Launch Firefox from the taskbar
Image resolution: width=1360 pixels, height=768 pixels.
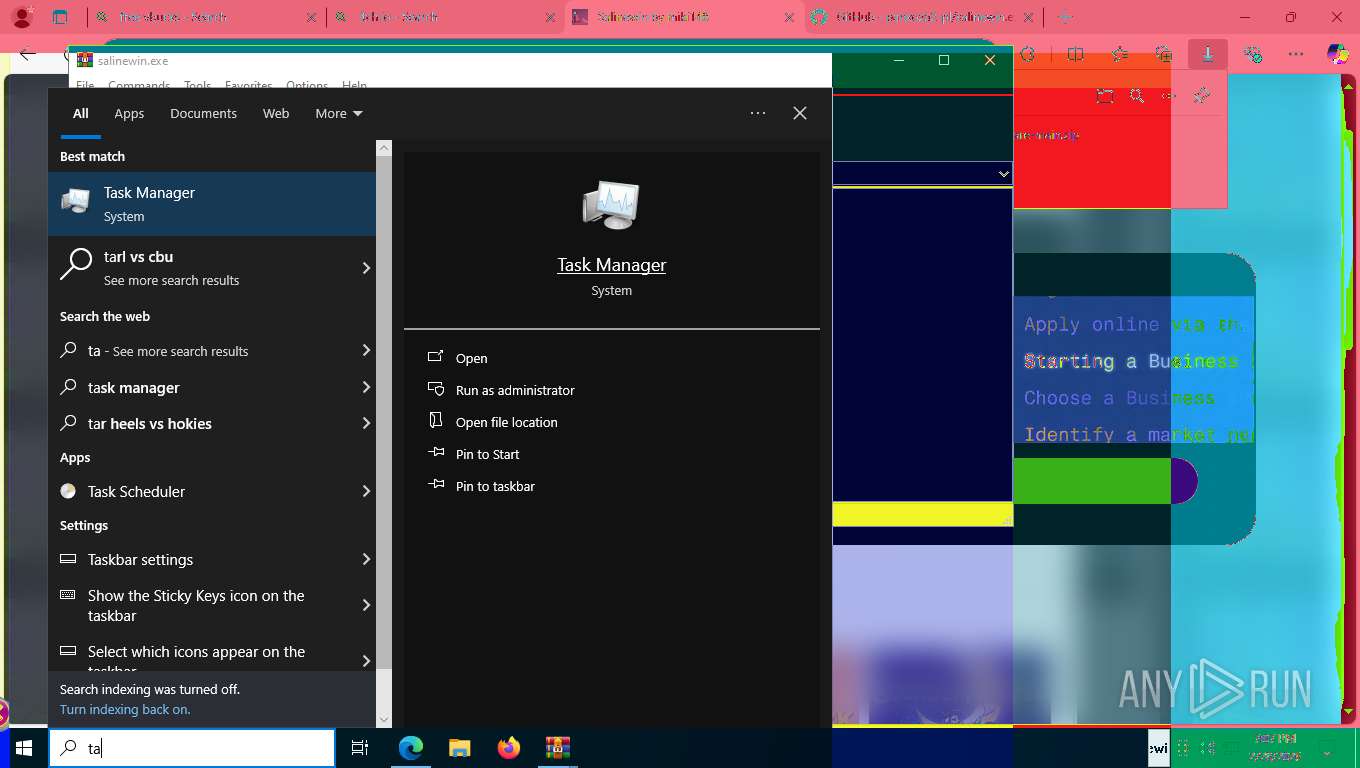click(x=509, y=748)
